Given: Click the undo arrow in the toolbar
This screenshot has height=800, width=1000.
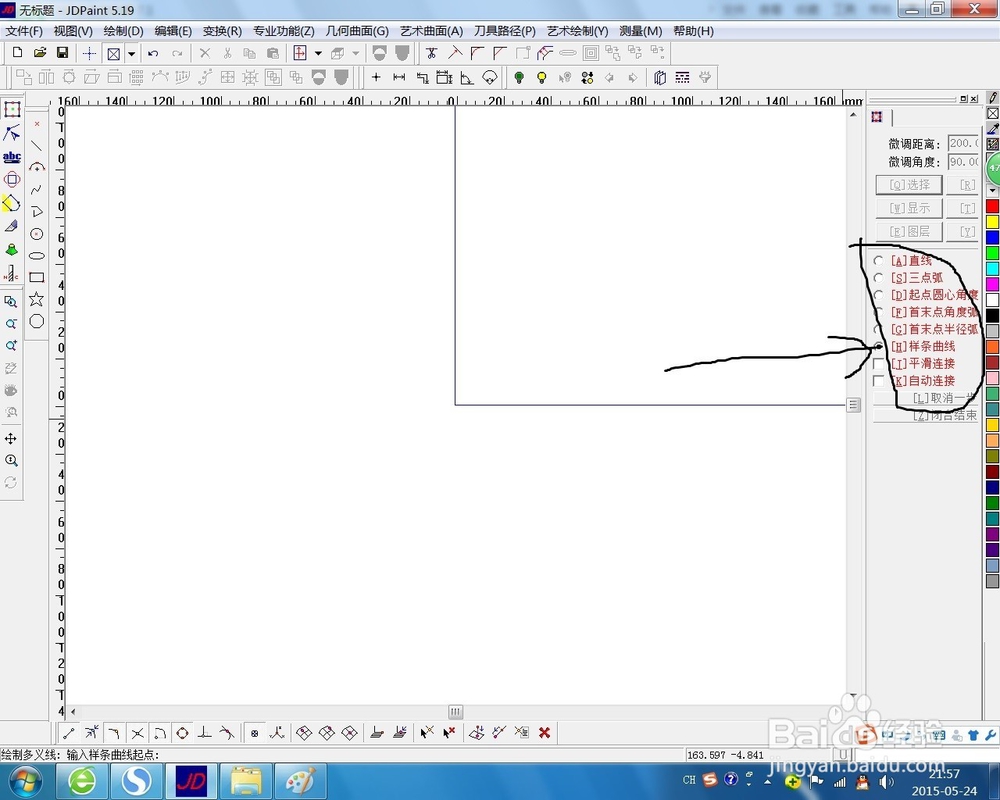Looking at the screenshot, I should (153, 54).
